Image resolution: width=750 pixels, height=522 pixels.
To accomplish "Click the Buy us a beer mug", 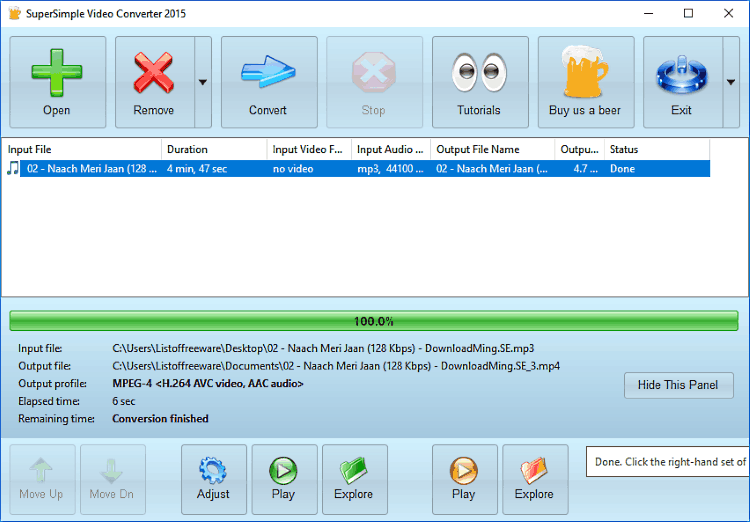I will (x=586, y=82).
